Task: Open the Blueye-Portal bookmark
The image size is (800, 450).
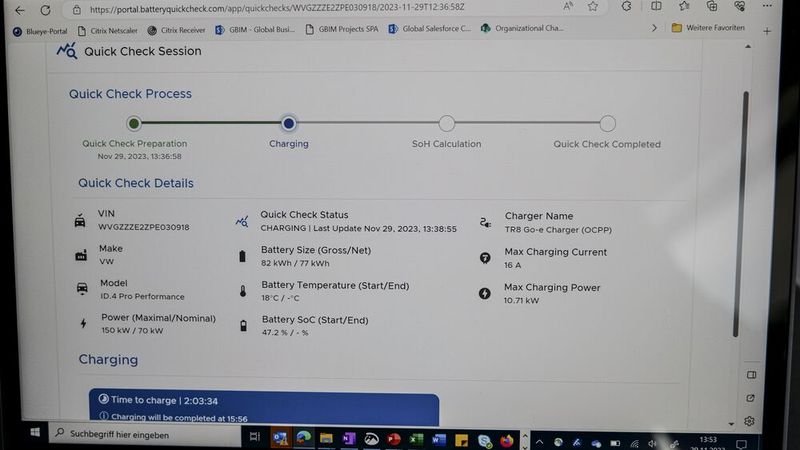Action: (40, 31)
